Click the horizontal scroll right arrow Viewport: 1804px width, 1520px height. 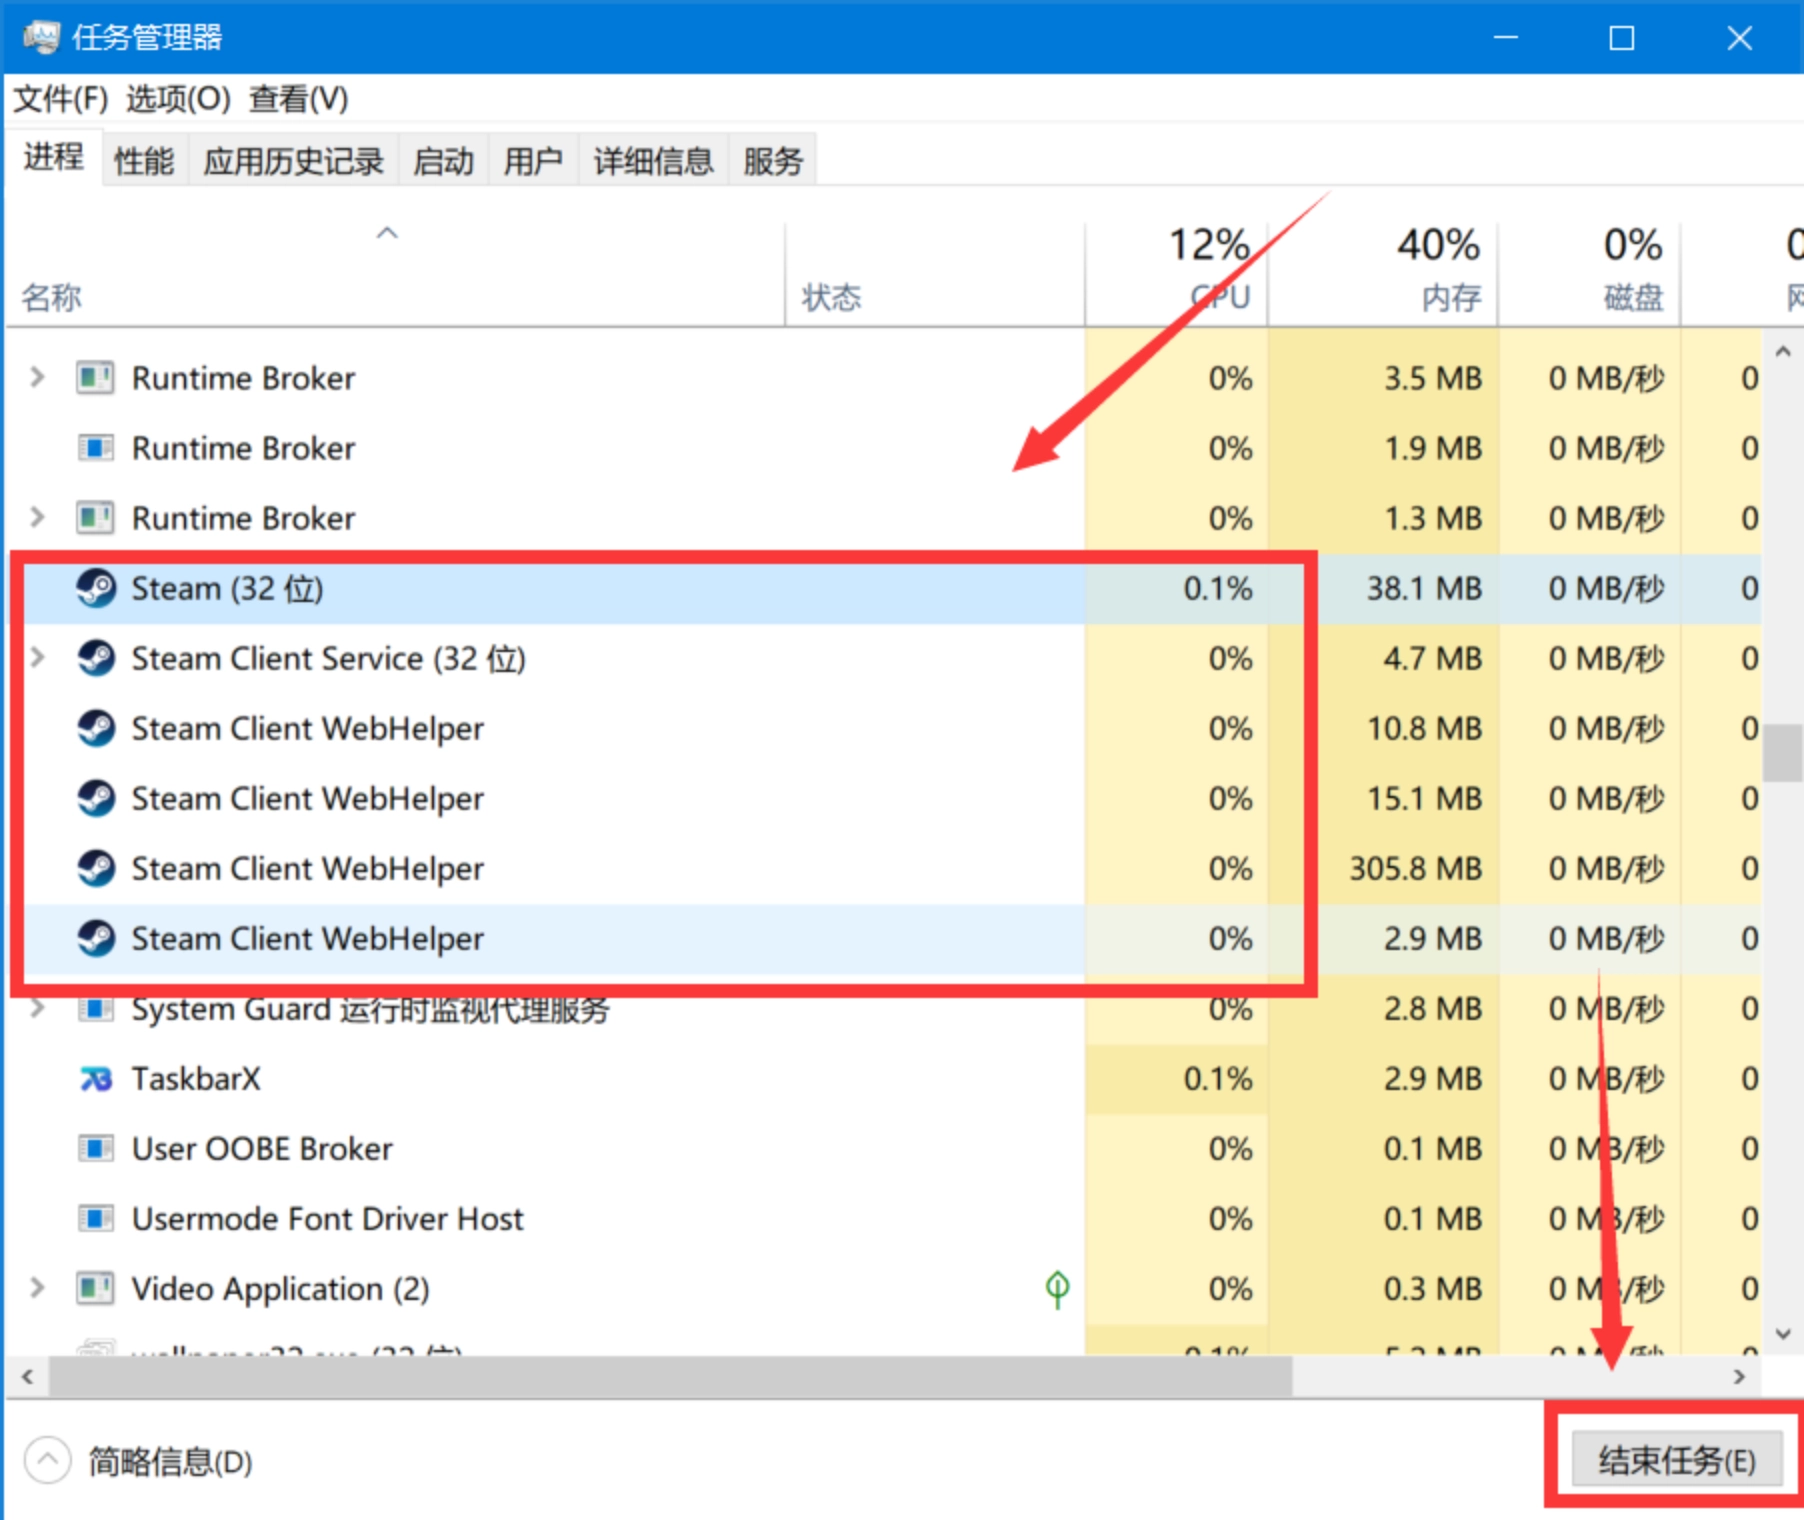[1739, 1377]
